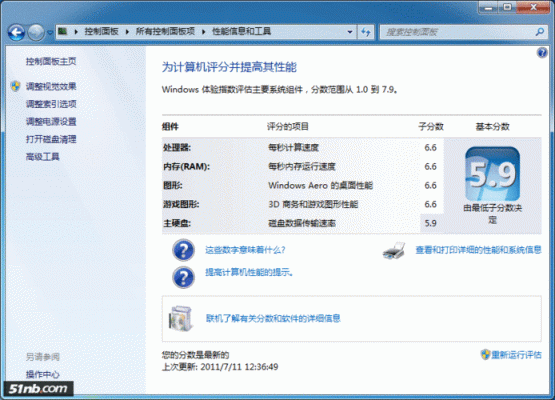Viewport: 555px width, 400px height.
Task: Select the 主硬盘 row label
Action: [x=177, y=223]
